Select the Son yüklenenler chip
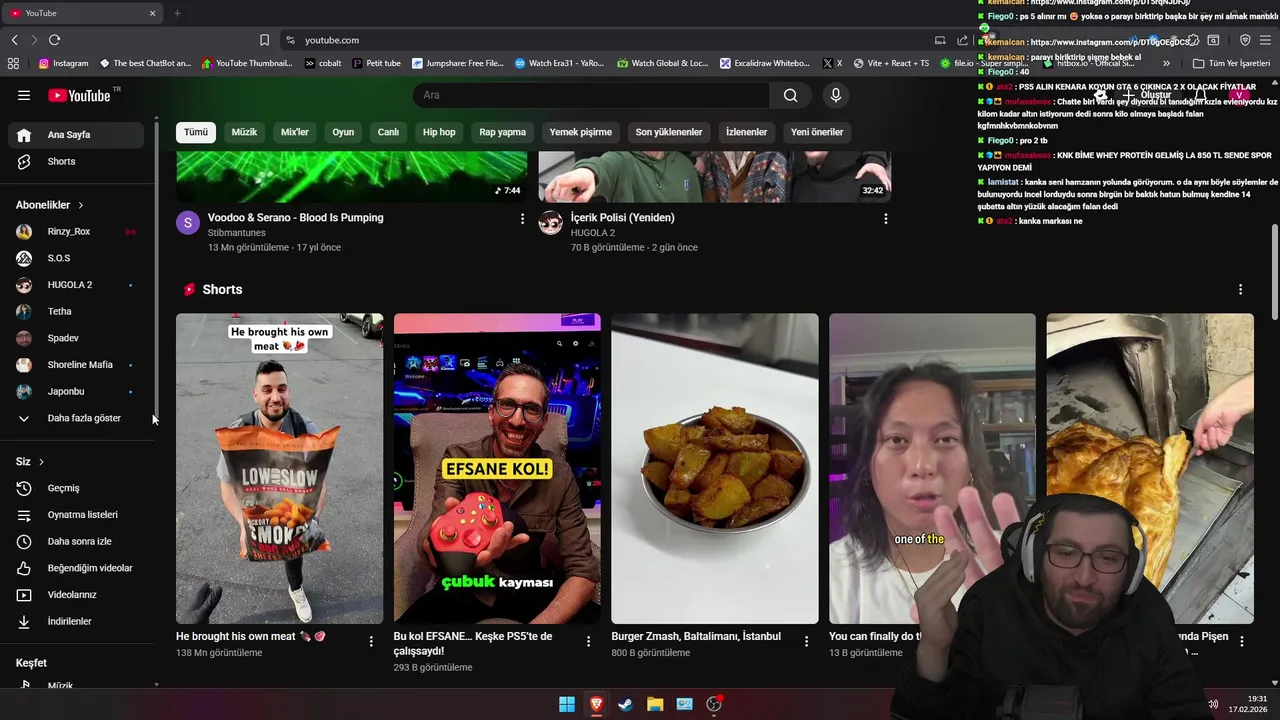Viewport: 1280px width, 720px height. coord(669,132)
